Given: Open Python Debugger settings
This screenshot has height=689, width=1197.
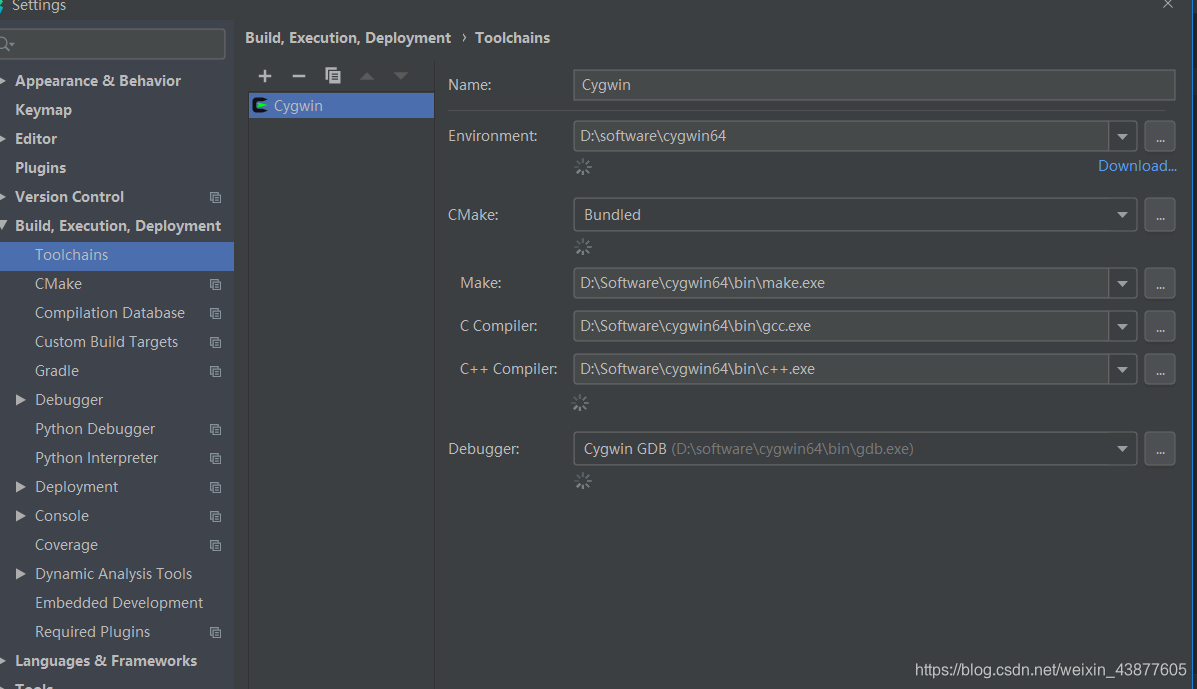Looking at the screenshot, I should (95, 429).
